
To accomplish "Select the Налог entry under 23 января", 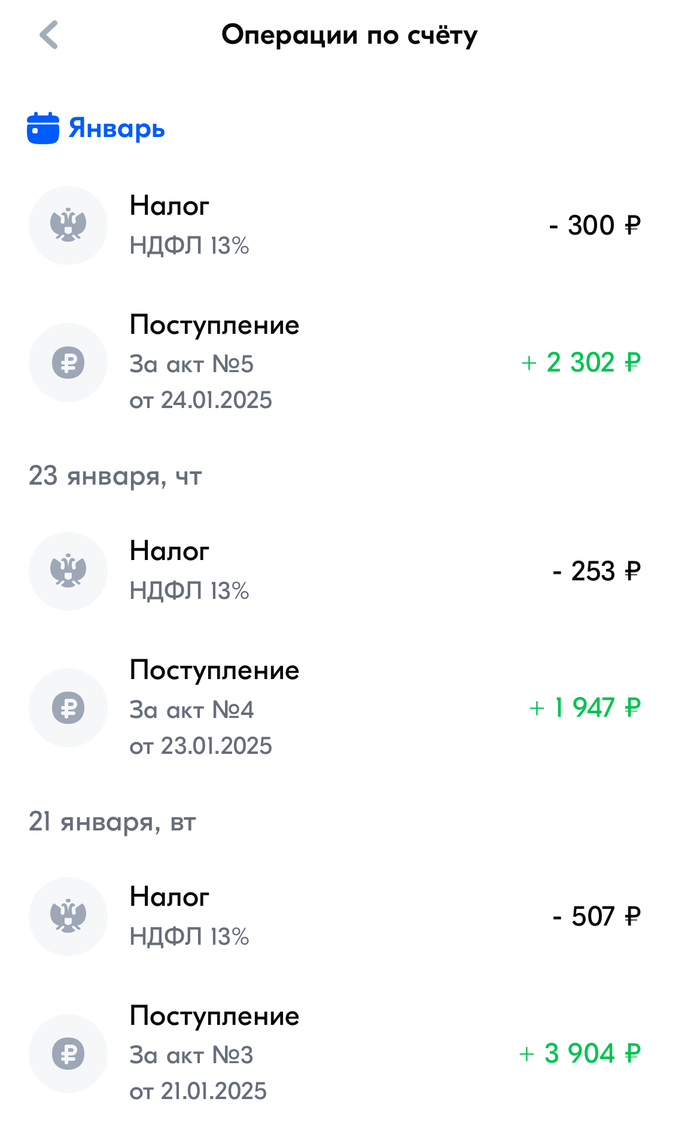I will coord(170,551).
